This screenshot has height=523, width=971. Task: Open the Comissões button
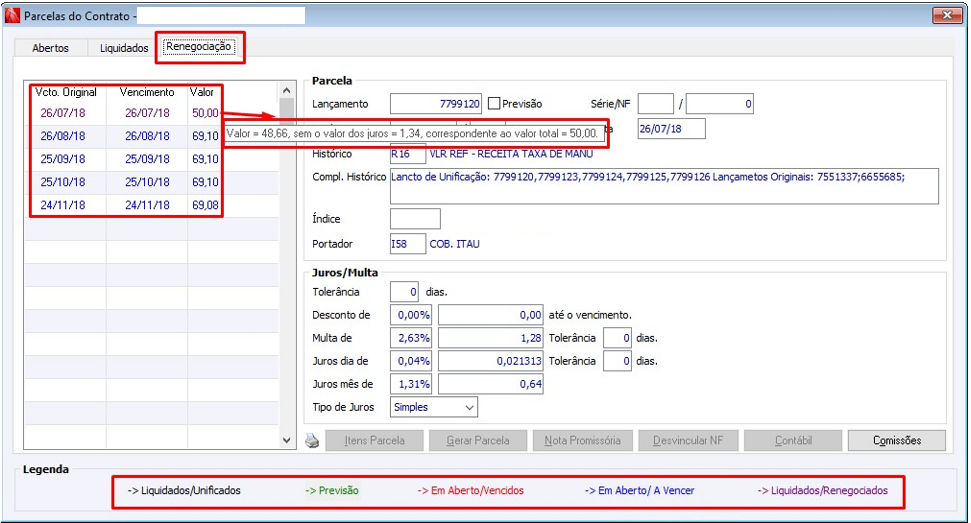pos(897,441)
